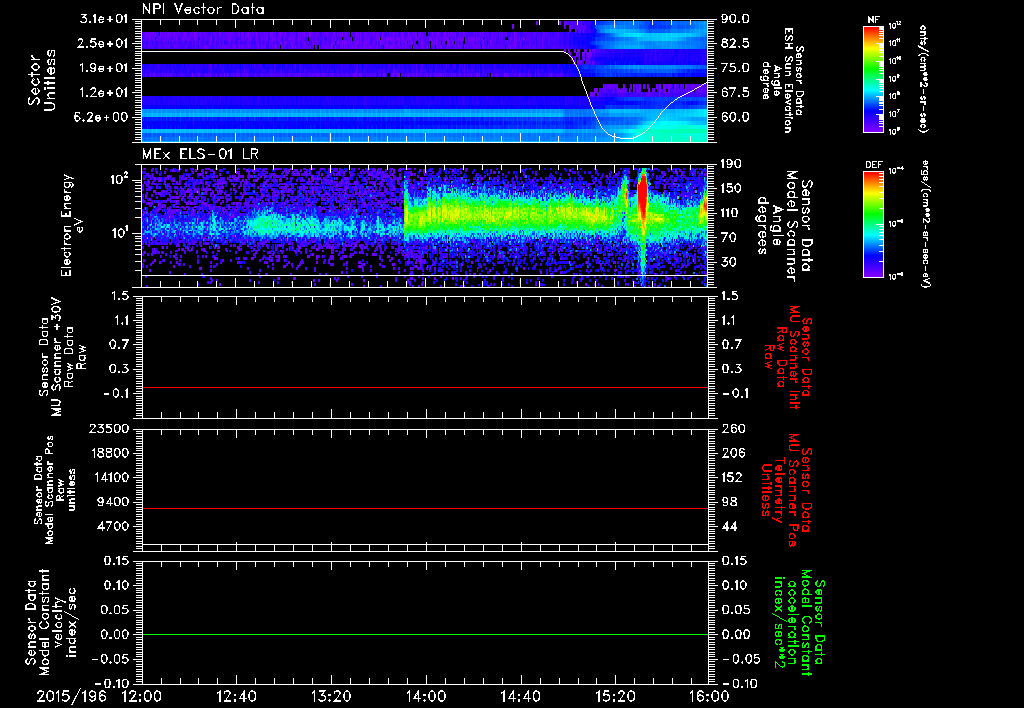Click the 90.0 elevation tick value
The image size is (1024, 708).
[x=735, y=19]
